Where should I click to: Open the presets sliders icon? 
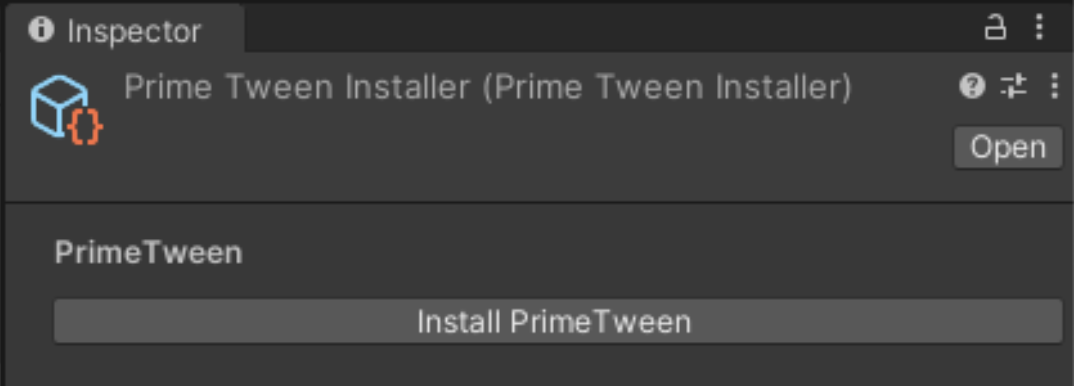1014,87
